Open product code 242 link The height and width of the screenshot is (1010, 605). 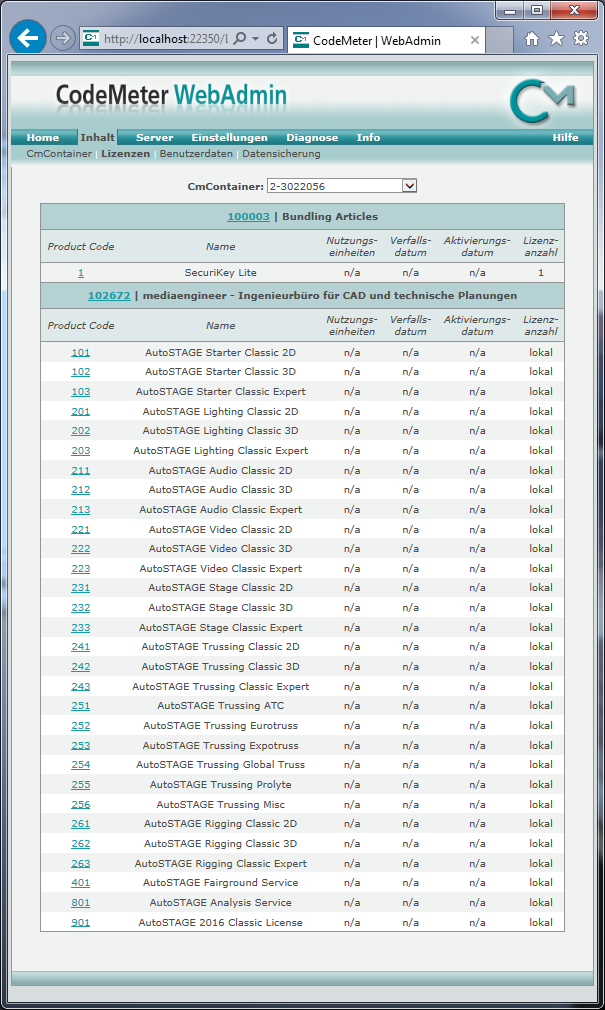81,667
